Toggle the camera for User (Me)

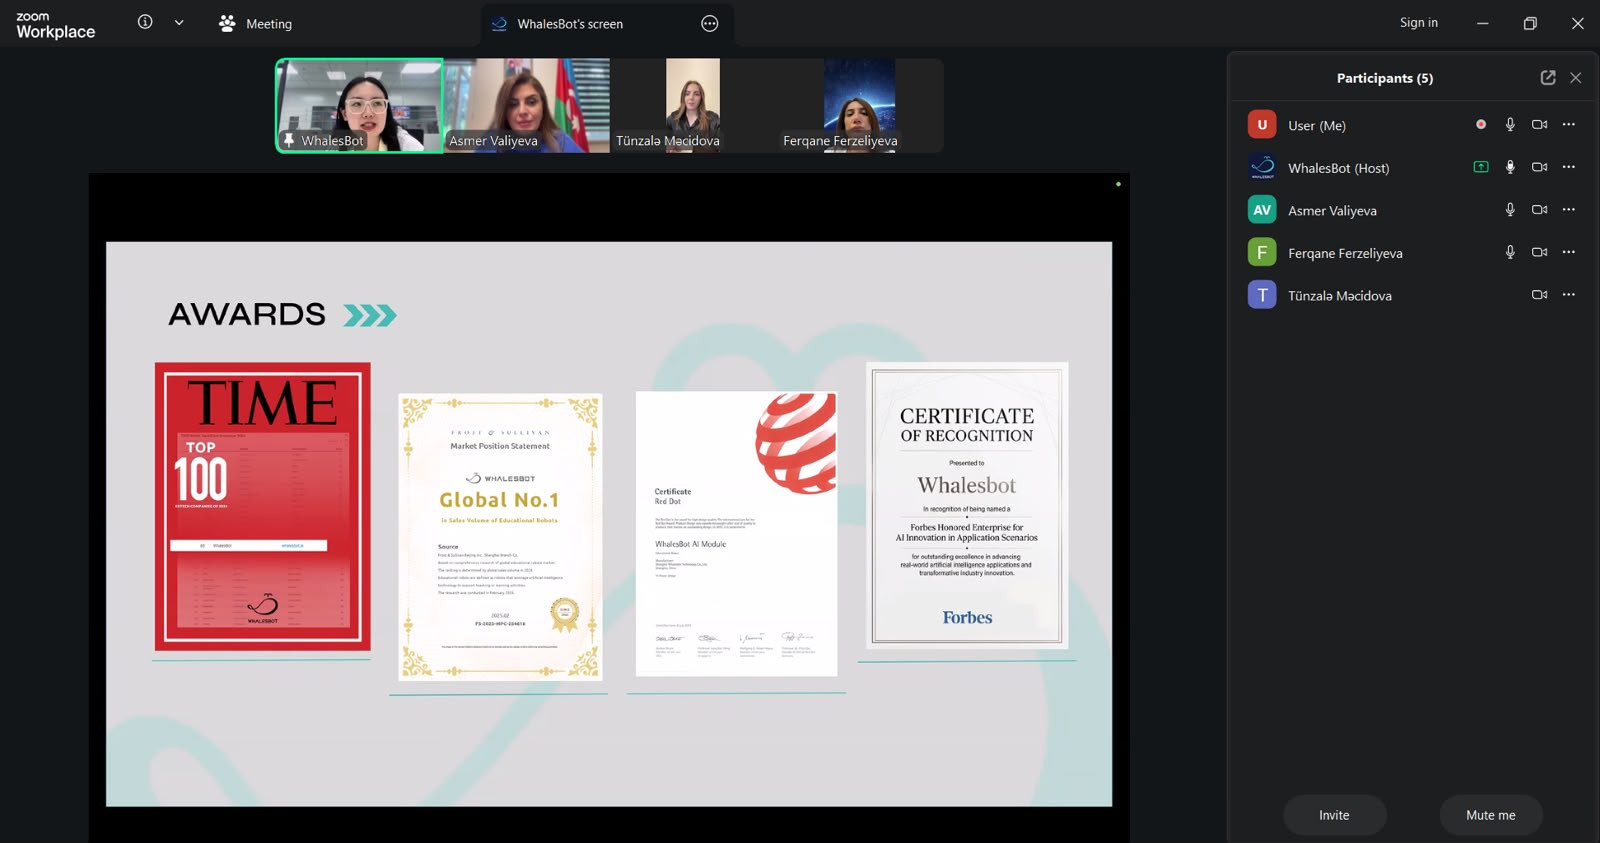tap(1540, 125)
